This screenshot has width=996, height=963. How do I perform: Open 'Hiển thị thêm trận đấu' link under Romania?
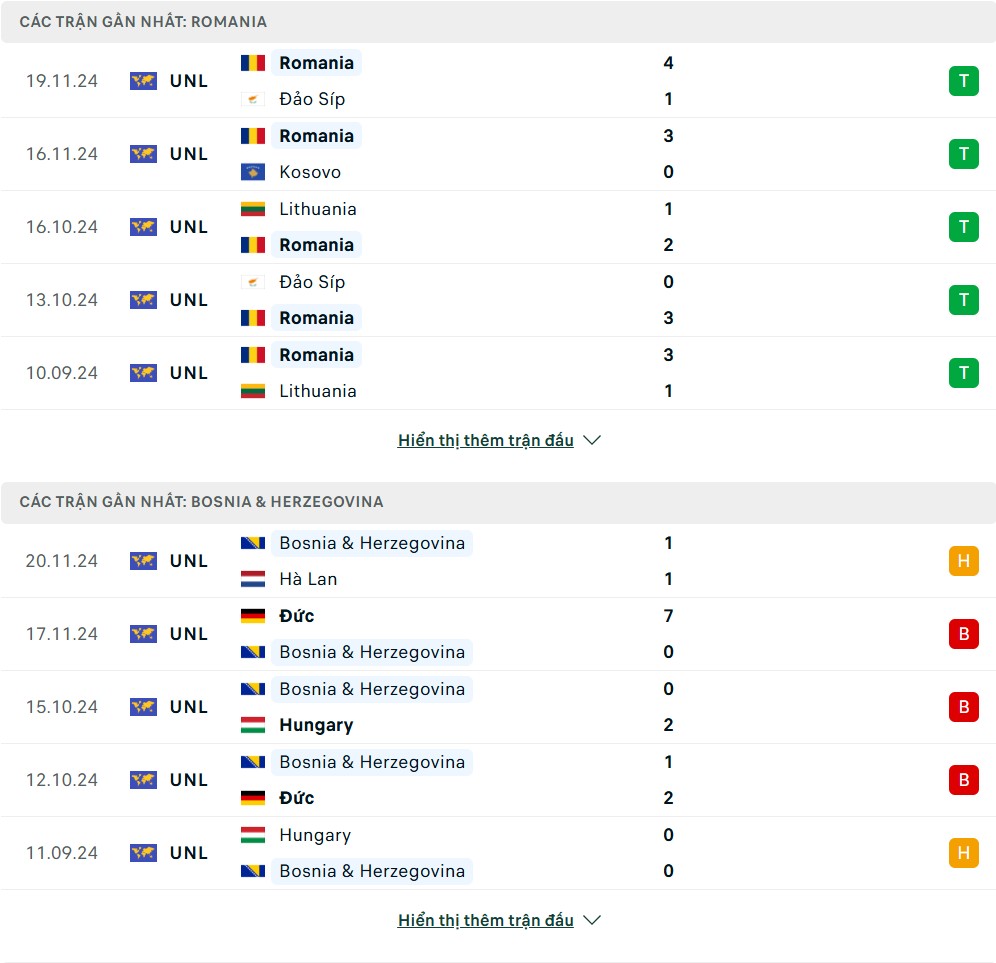[x=485, y=440]
